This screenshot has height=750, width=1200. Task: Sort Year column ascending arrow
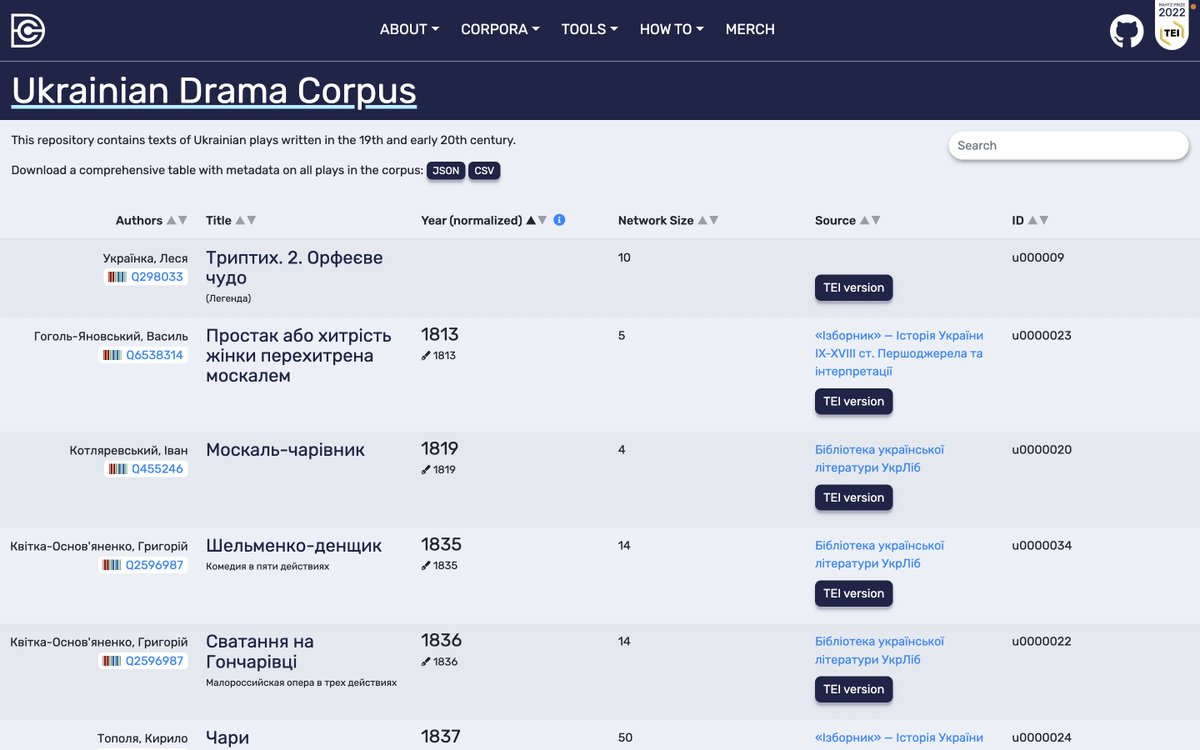(x=531, y=220)
